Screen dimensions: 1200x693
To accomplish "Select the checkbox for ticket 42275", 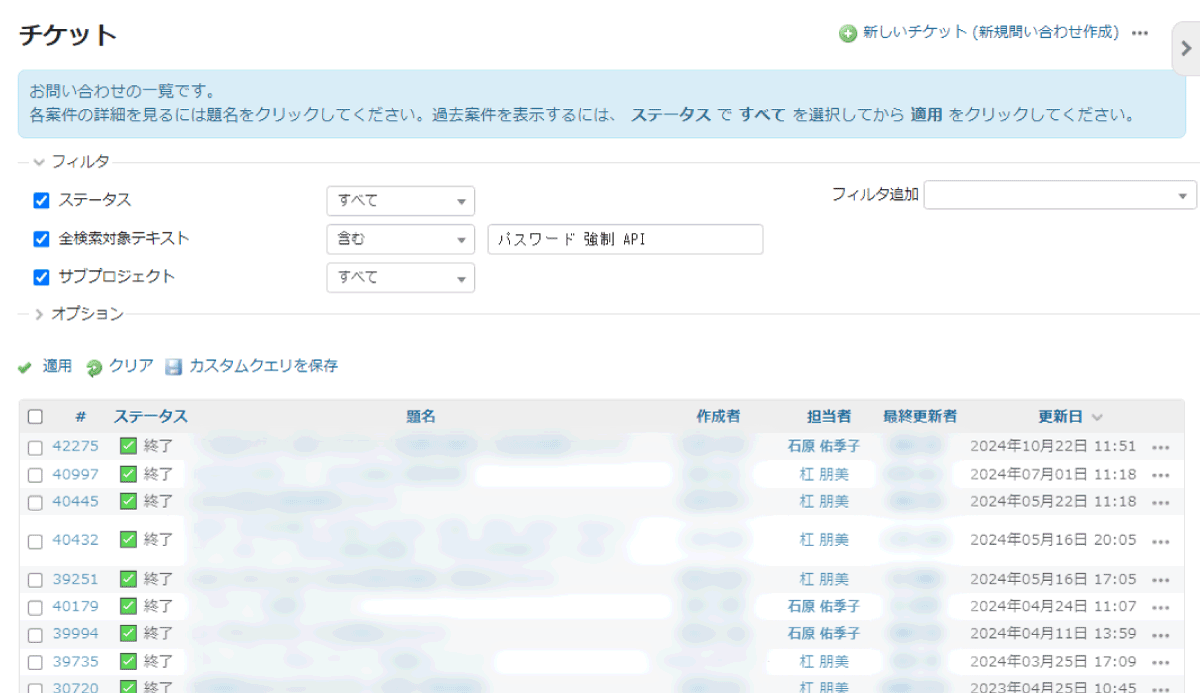I will tap(35, 448).
